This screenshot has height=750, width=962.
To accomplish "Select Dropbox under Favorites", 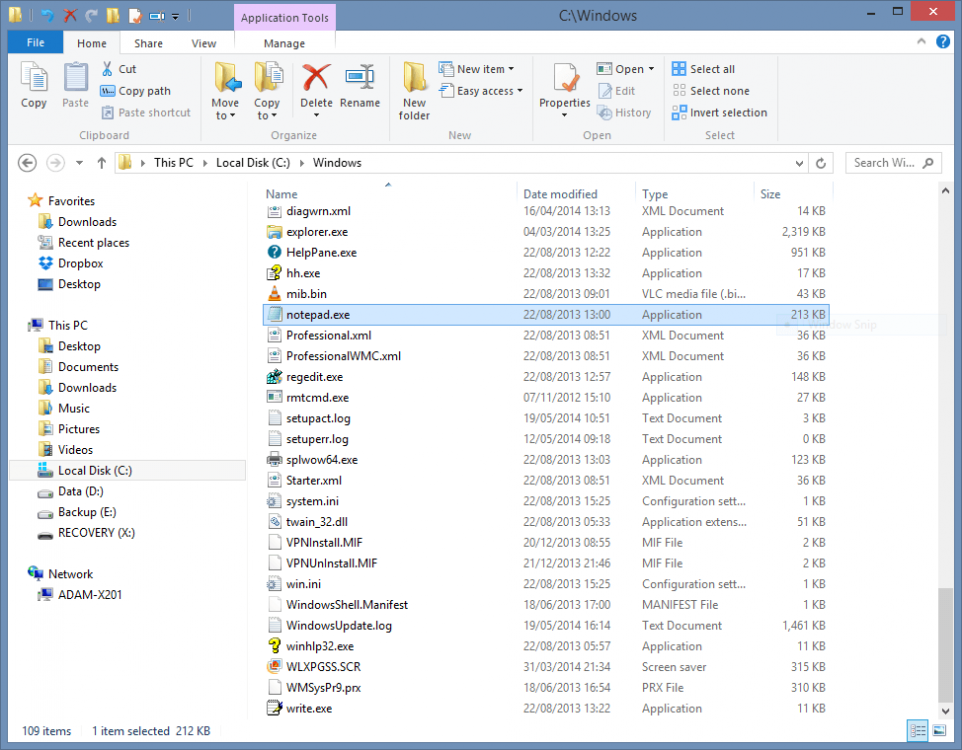I will [x=80, y=263].
